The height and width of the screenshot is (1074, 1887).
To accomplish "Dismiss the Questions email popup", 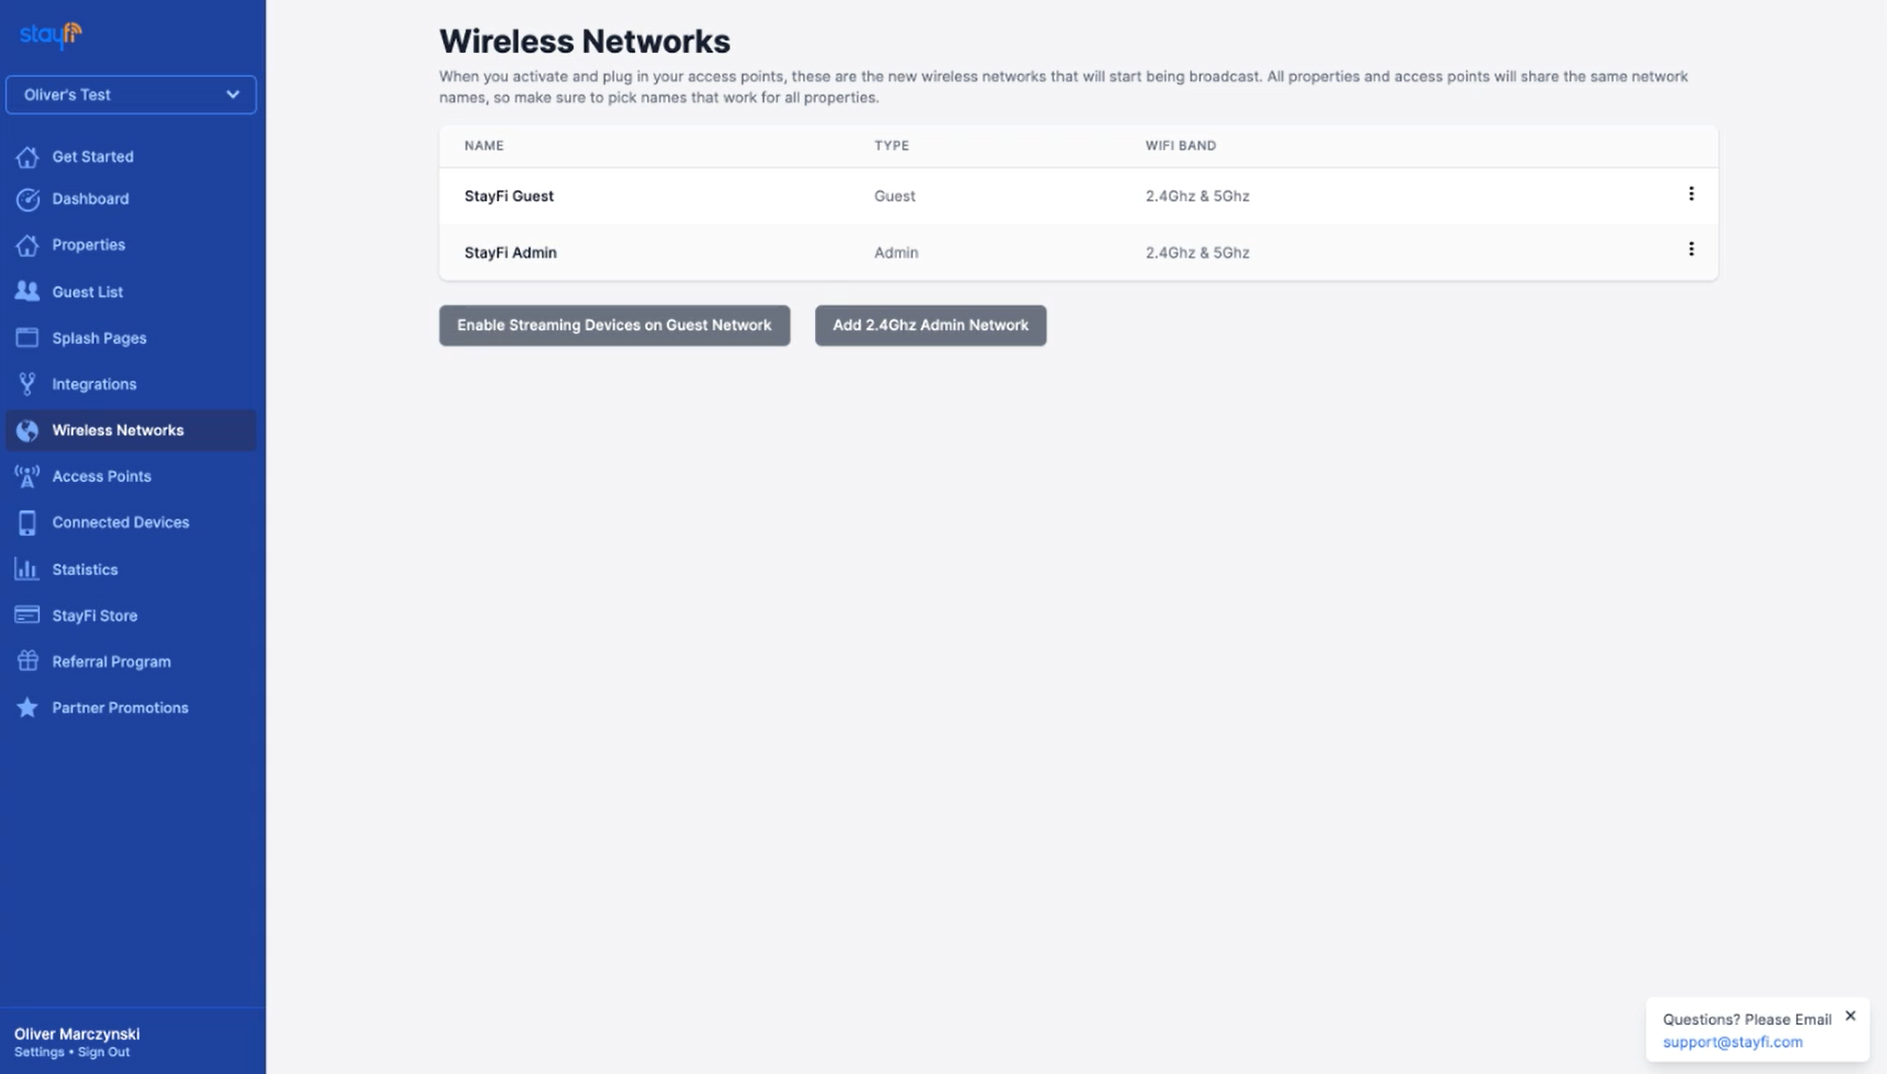I will (x=1850, y=1016).
